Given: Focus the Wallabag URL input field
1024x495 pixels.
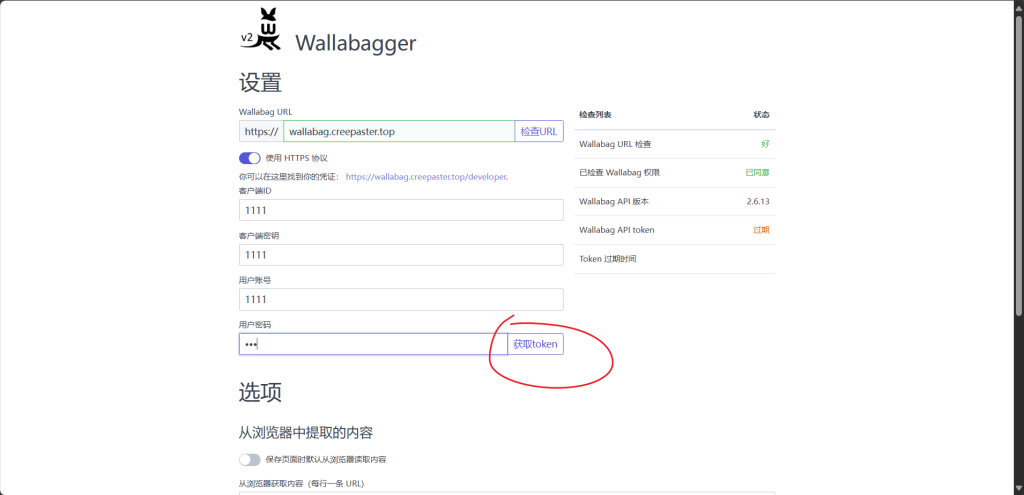Looking at the screenshot, I should point(398,132).
